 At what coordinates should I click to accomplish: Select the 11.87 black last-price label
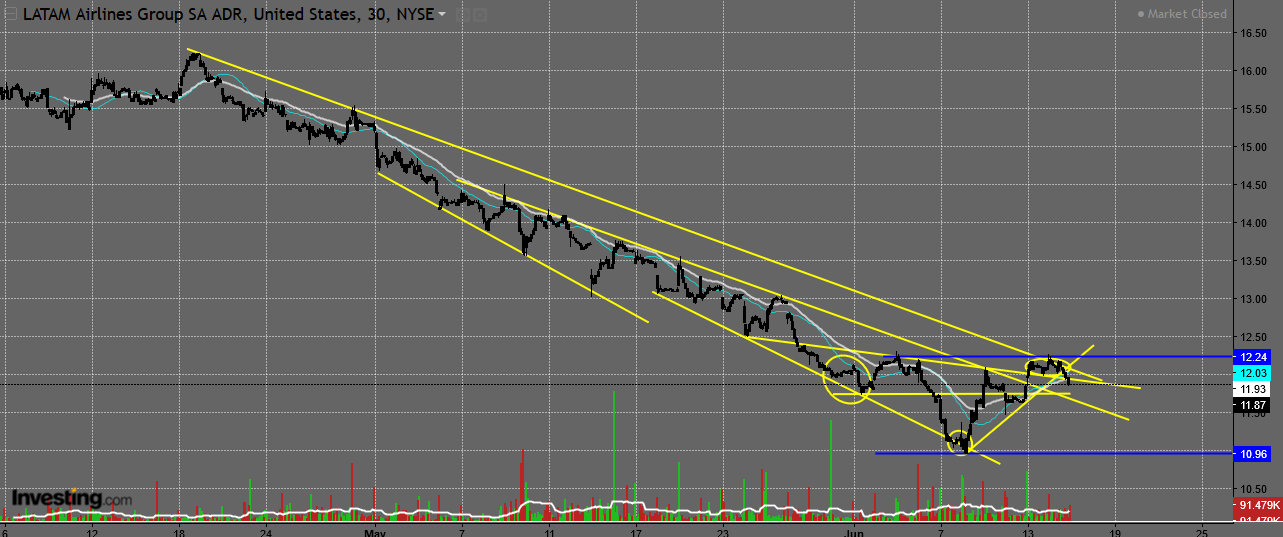1254,404
